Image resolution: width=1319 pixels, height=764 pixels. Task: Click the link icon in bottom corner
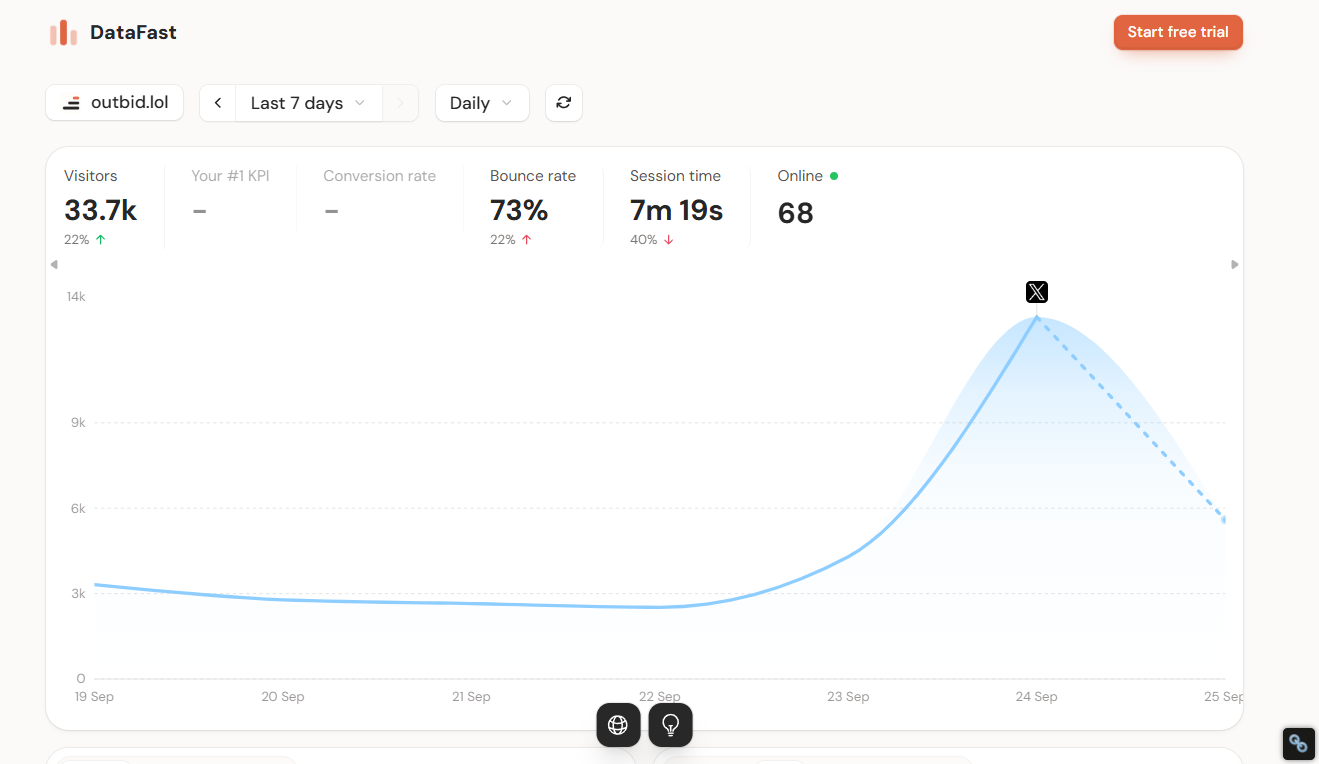[1298, 743]
